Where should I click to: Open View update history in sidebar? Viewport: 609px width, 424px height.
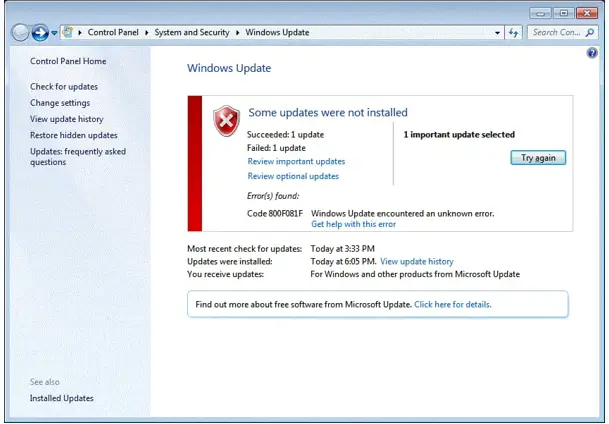click(x=66, y=119)
